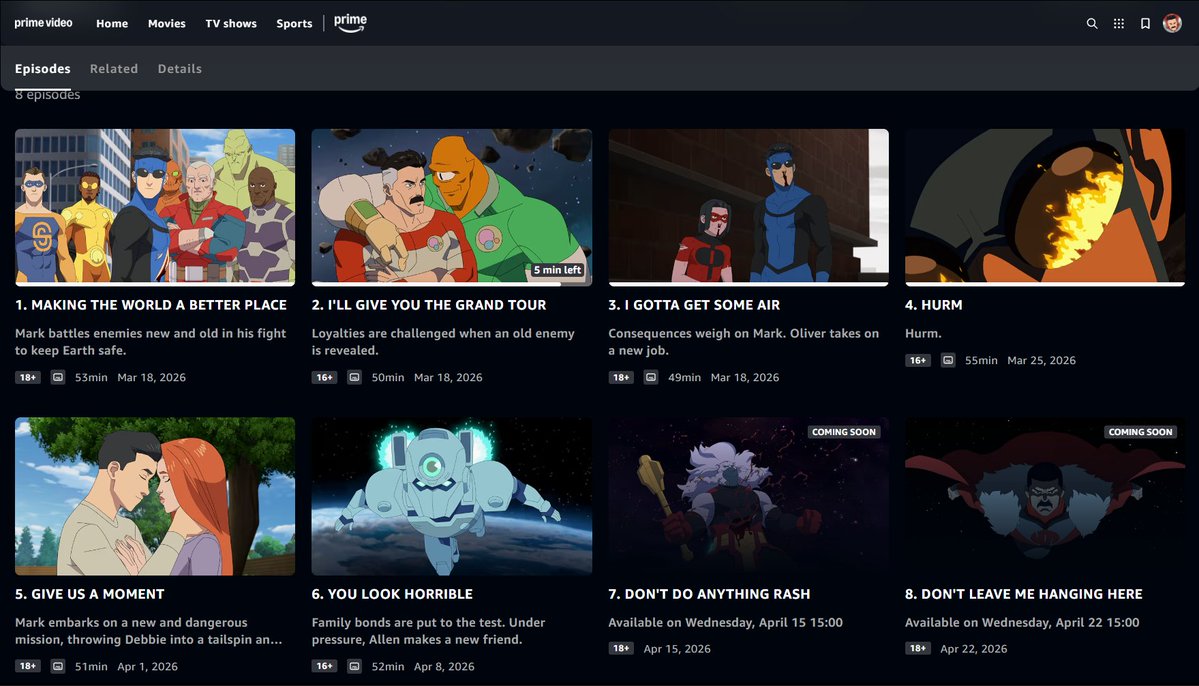Go to Home in top navigation
The image size is (1199, 686).
112,24
